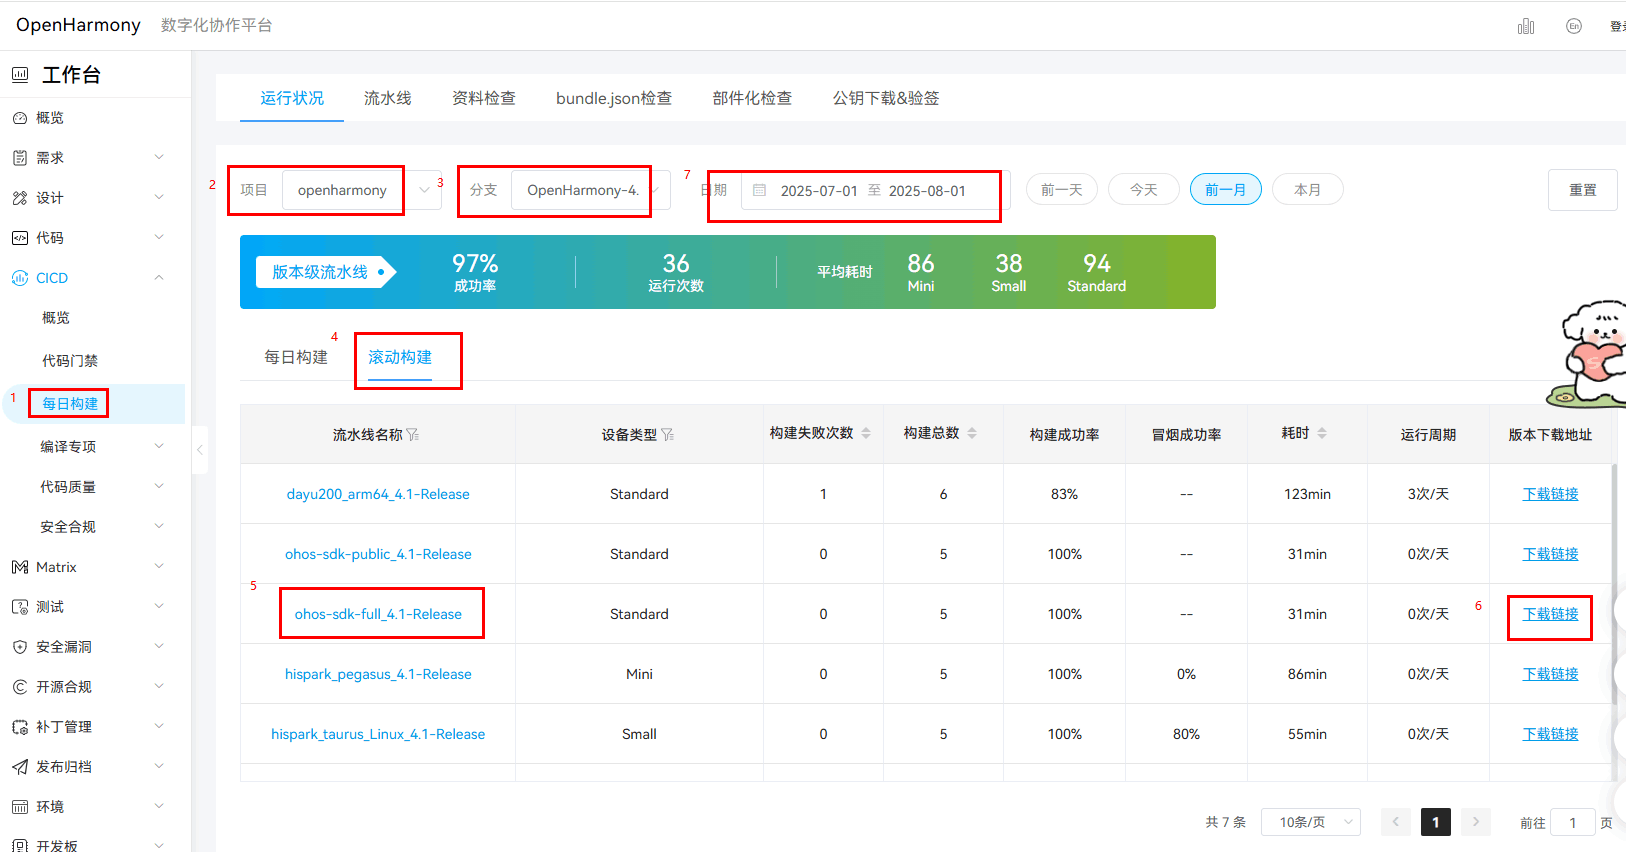Click the puppy mascot assistant
This screenshot has height=852, width=1626.
click(1590, 354)
